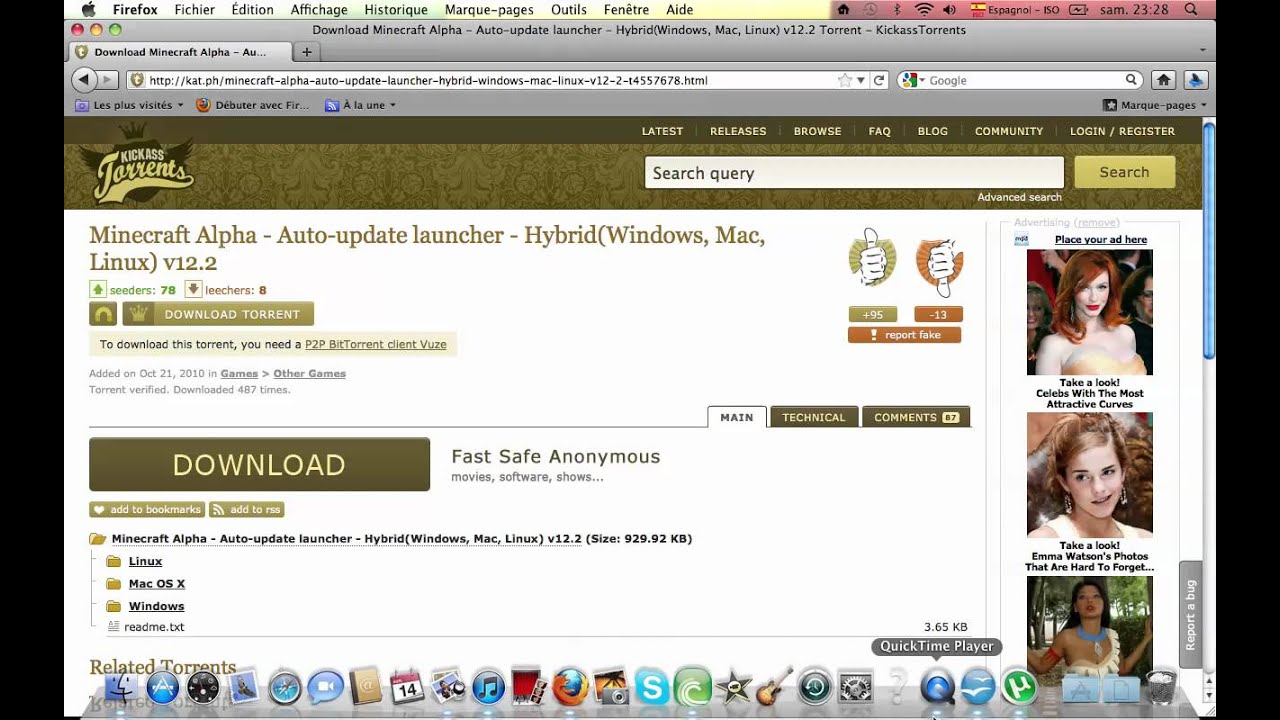Click the magnet link icon beside Download Torrent
The width and height of the screenshot is (1280, 720).
pos(103,314)
